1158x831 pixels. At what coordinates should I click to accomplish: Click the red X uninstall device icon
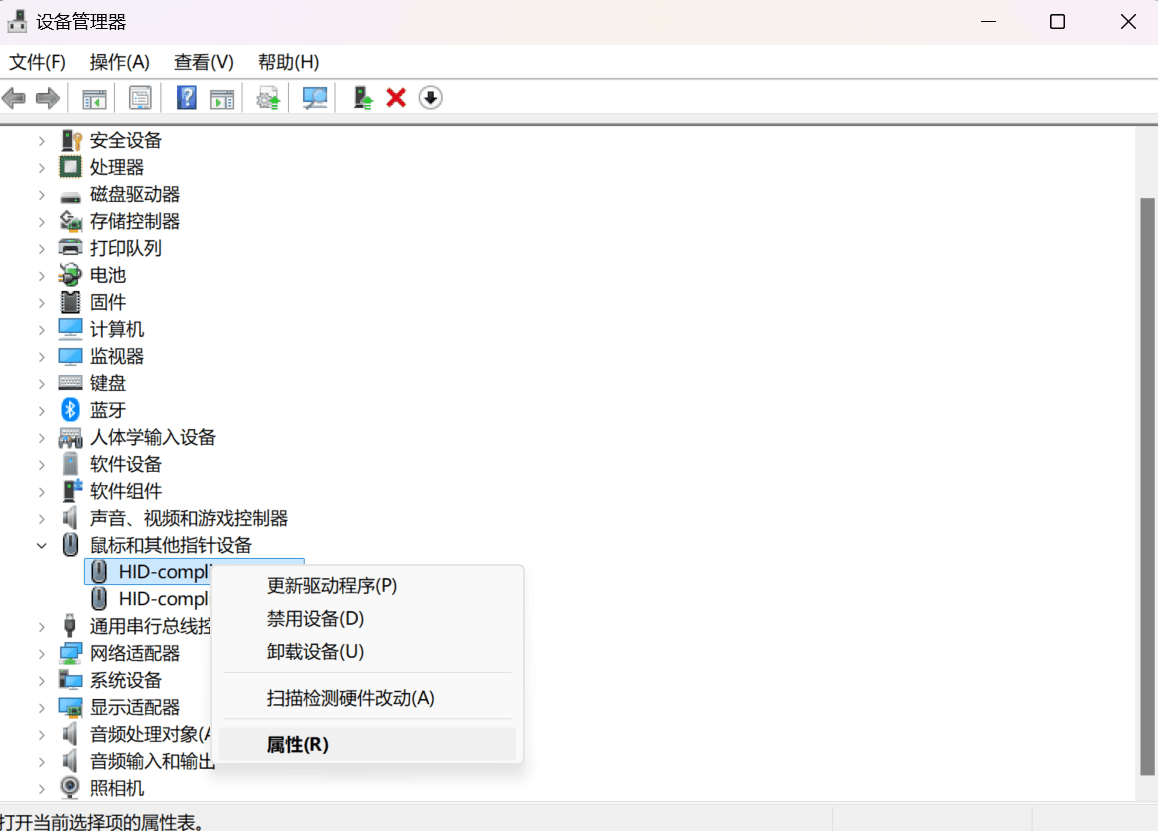[396, 98]
